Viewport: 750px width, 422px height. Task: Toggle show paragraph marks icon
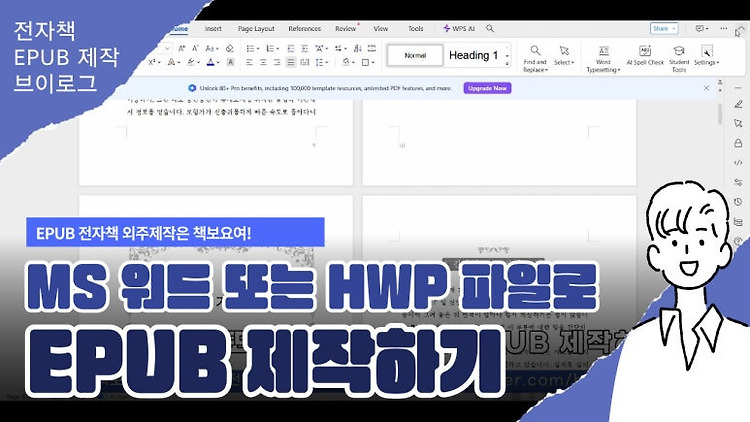(341, 49)
